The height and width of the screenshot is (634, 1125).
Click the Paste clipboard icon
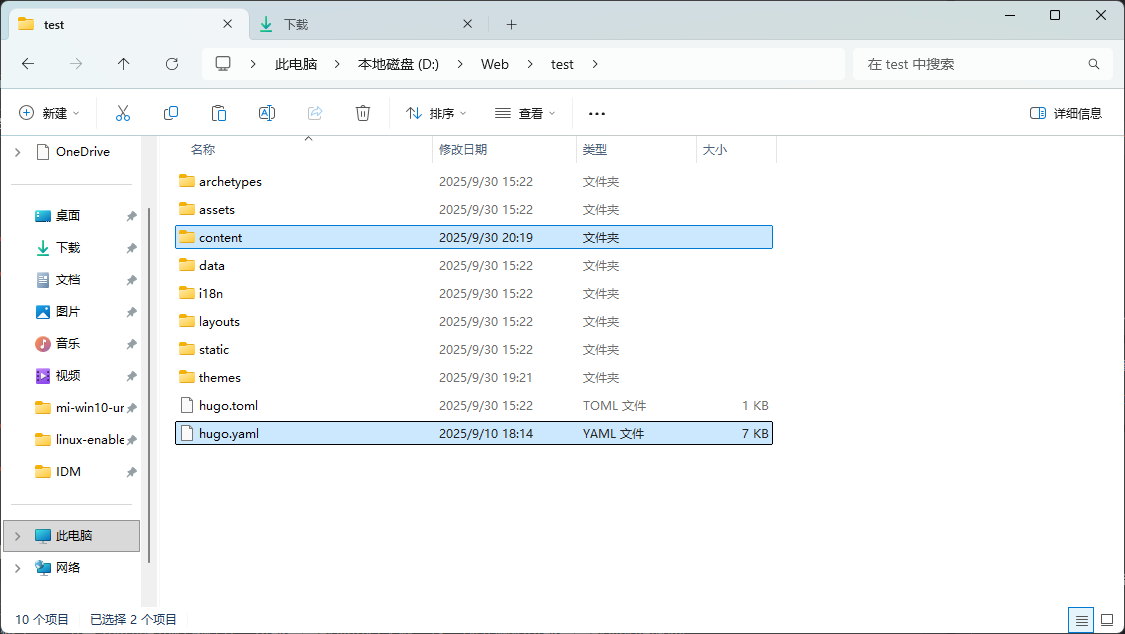point(219,113)
